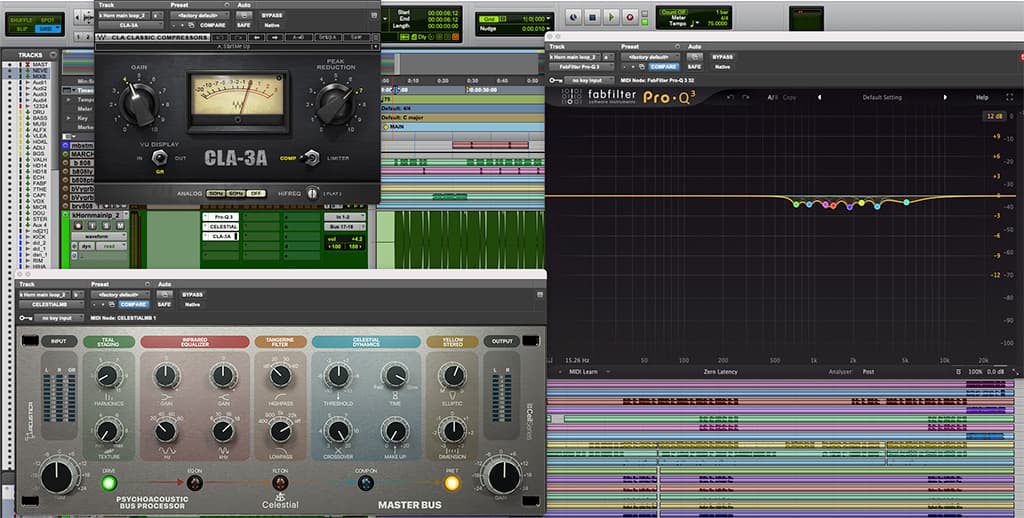This screenshot has height=518, width=1024.
Task: Click the CLA-3A PEAK REDUCTION knob
Action: (x=335, y=103)
